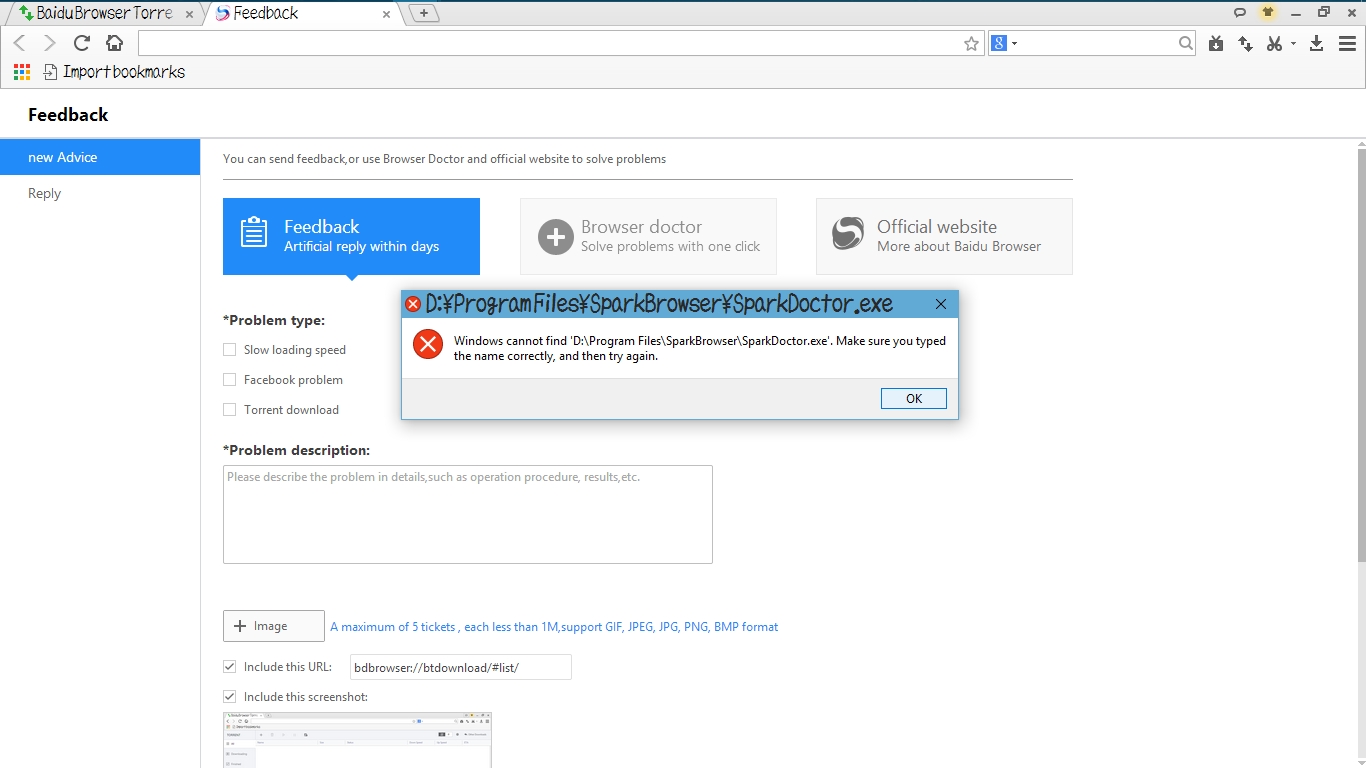Check Torrent download option
1366x768 pixels.
click(x=230, y=410)
